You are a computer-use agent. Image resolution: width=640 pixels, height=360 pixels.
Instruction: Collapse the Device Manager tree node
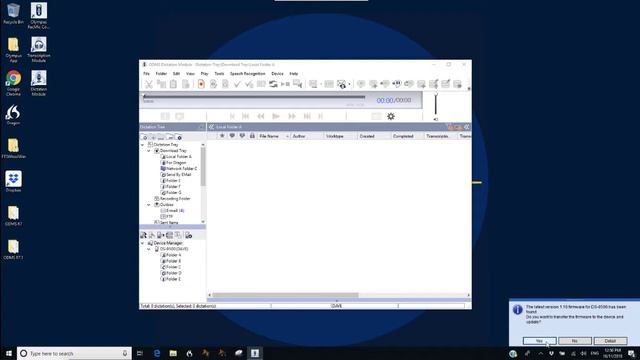[142, 243]
